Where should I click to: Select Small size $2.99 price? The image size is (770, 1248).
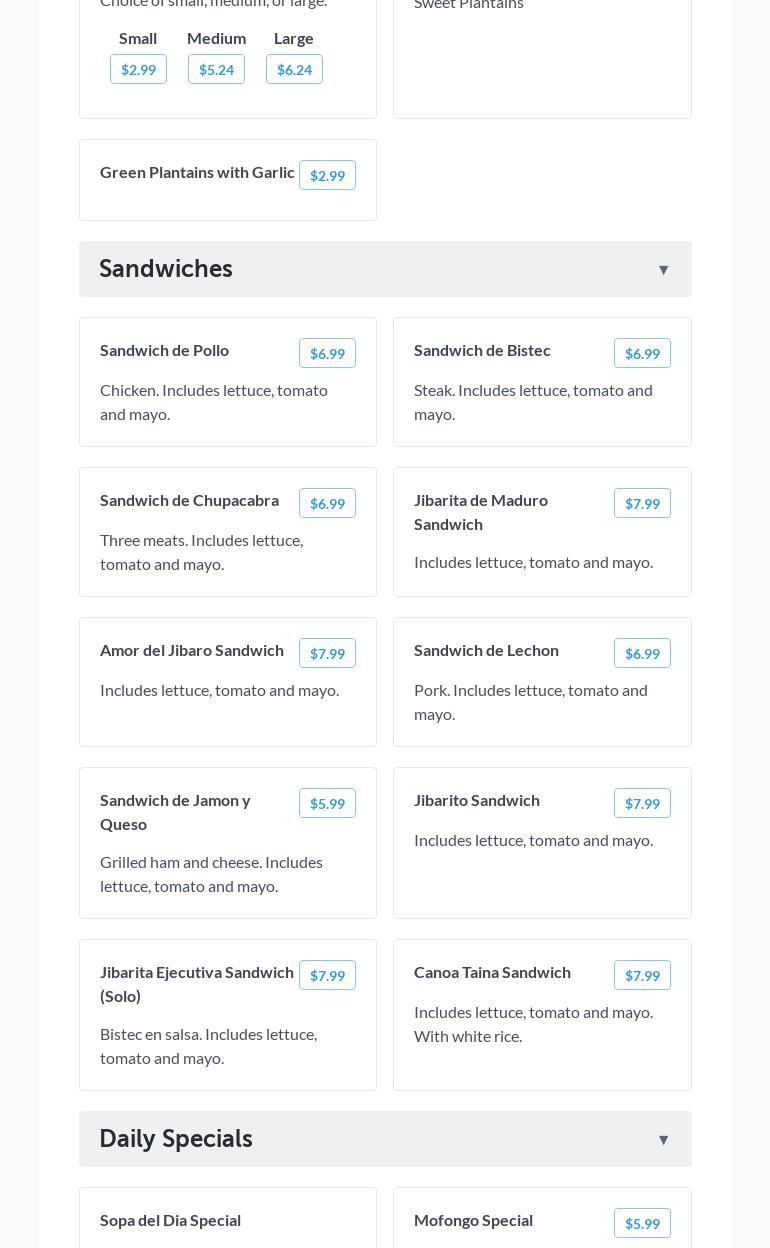tap(138, 69)
